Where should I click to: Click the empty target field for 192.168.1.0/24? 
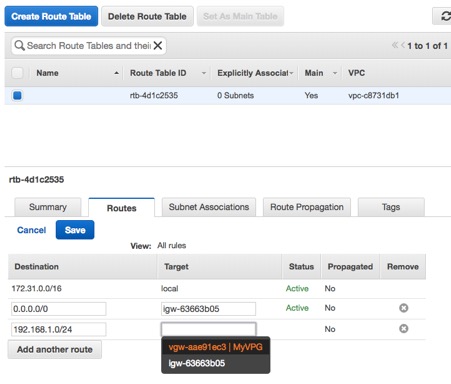click(208, 329)
